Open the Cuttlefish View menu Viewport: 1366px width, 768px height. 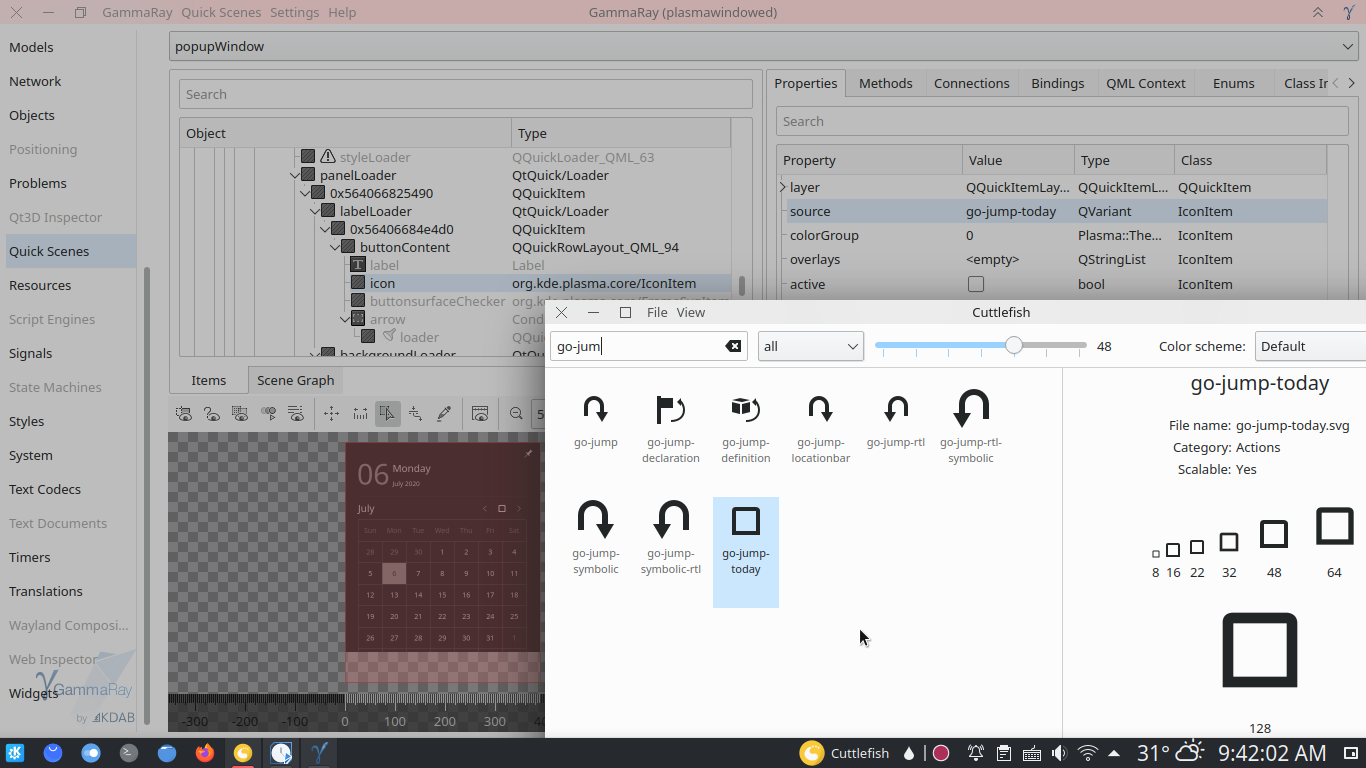pyautogui.click(x=691, y=312)
